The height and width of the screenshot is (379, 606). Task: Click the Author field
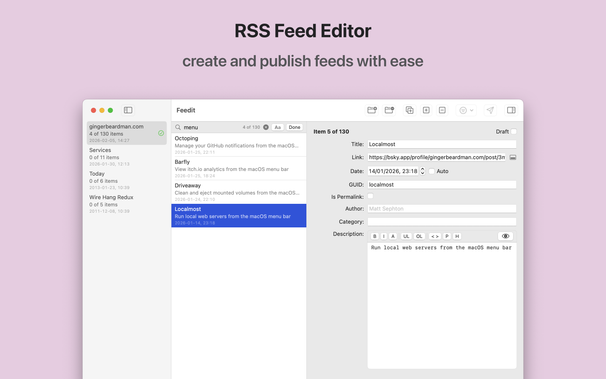[x=442, y=209]
